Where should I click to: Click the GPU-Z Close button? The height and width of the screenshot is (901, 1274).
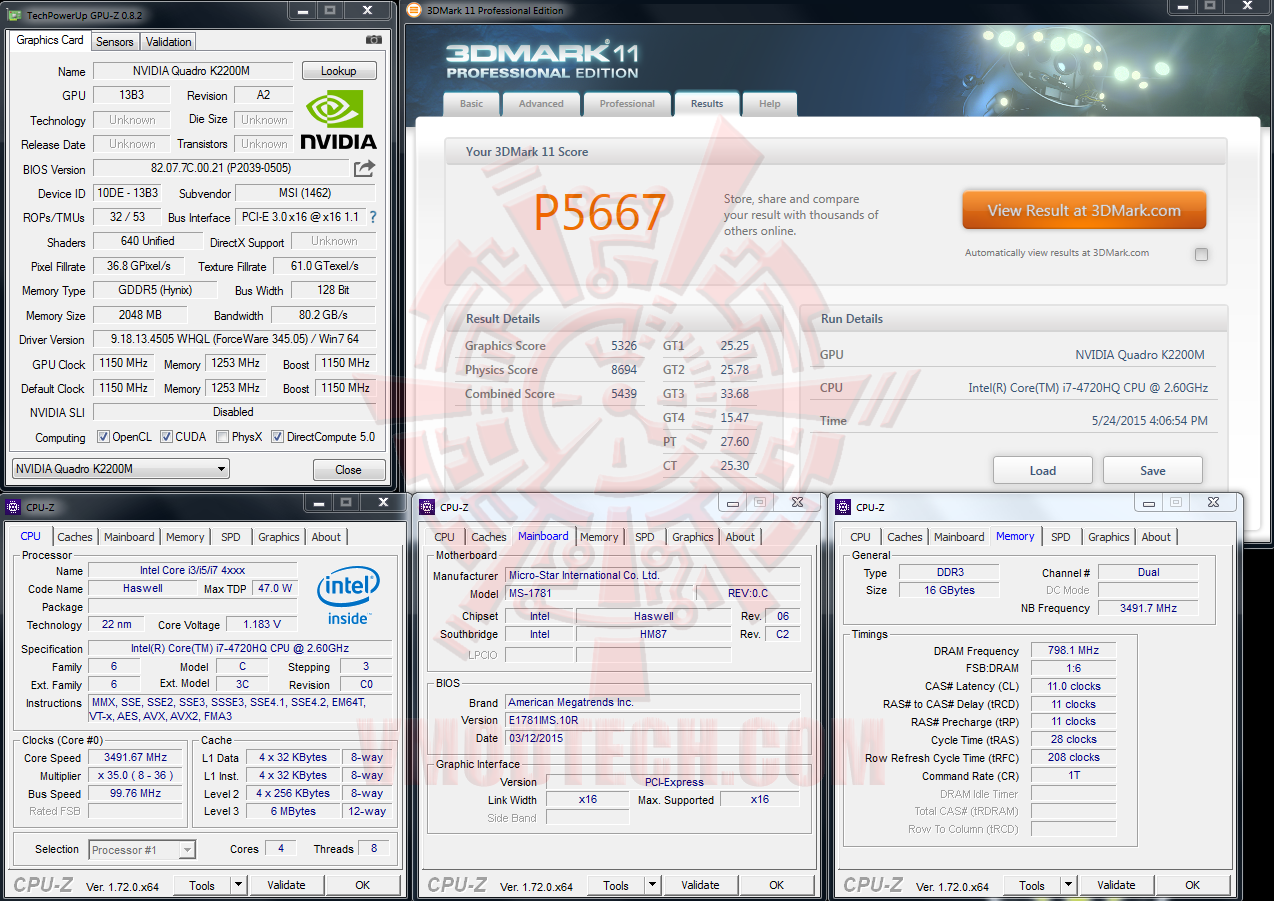348,469
